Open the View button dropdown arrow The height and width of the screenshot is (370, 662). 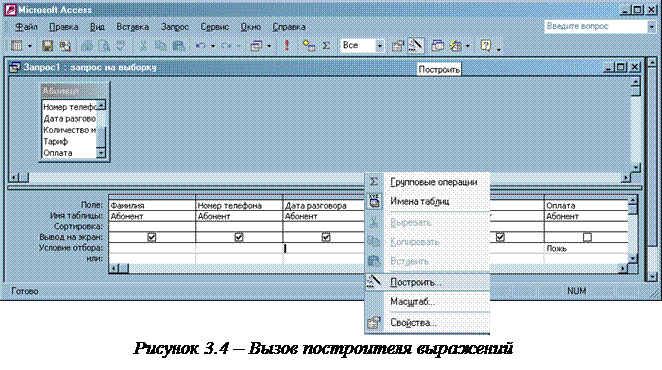coord(30,46)
